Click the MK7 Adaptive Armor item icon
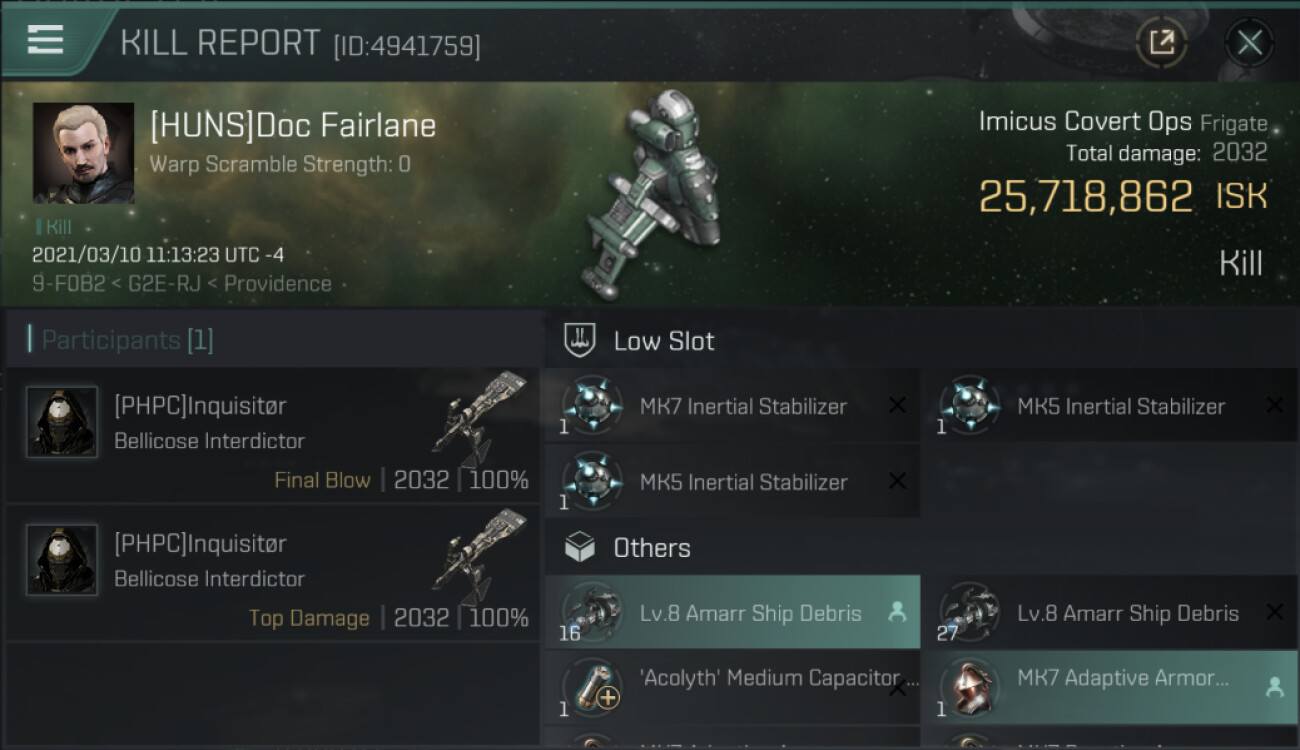Image resolution: width=1300 pixels, height=750 pixels. pyautogui.click(x=970, y=687)
